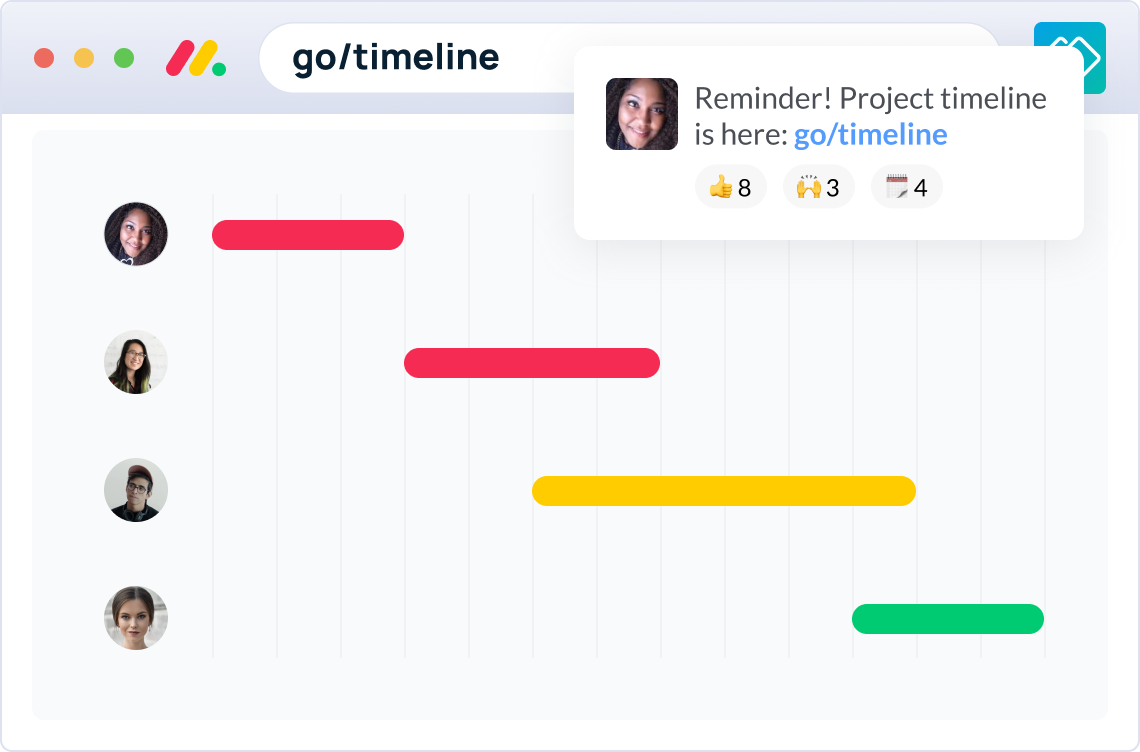Select the yellow timeline bar
Viewport: 1140px width, 752px height.
(x=723, y=490)
